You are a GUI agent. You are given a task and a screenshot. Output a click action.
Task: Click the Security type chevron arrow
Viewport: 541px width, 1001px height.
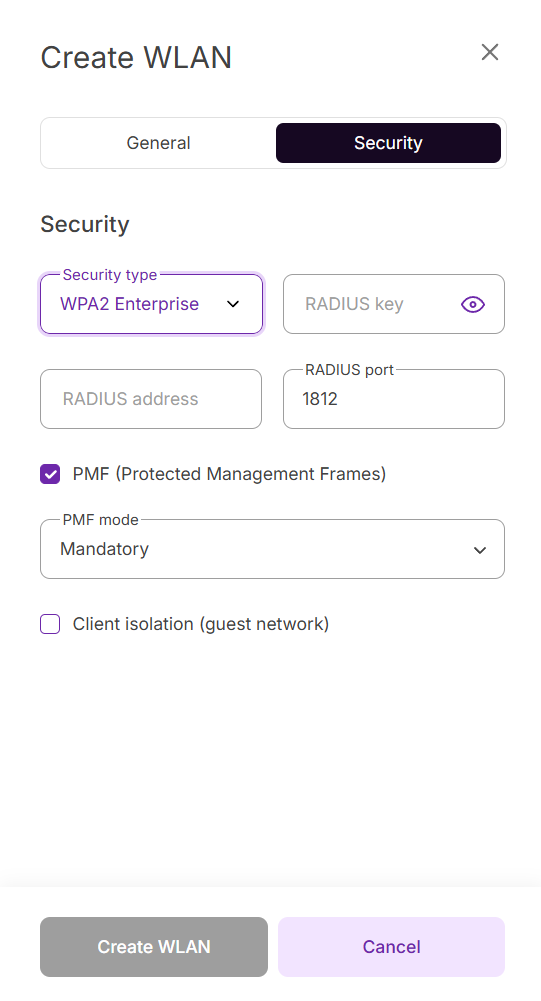click(x=233, y=304)
